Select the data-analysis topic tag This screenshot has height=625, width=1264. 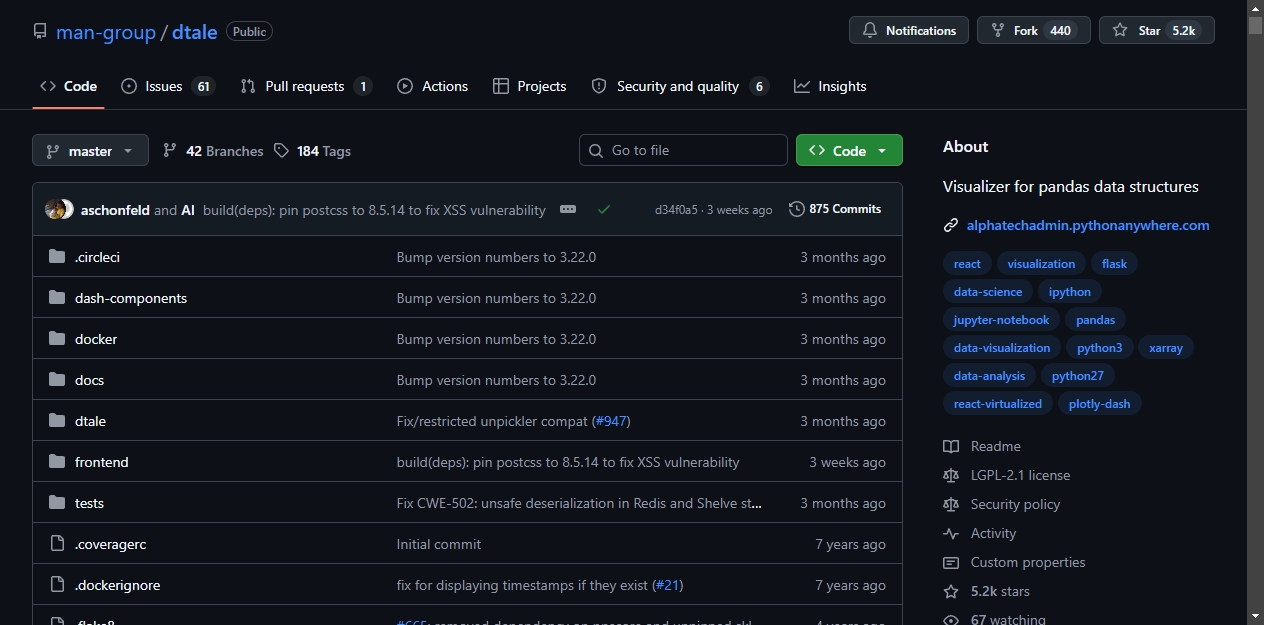tap(989, 376)
